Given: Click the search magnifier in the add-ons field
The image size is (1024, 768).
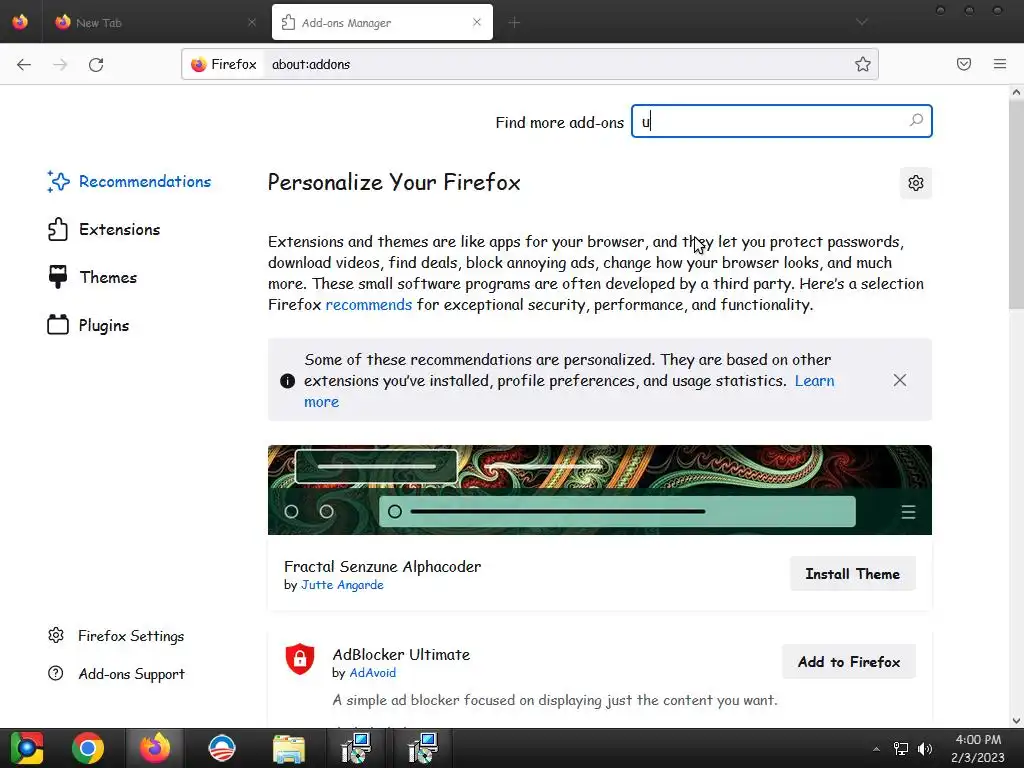Looking at the screenshot, I should point(916,121).
